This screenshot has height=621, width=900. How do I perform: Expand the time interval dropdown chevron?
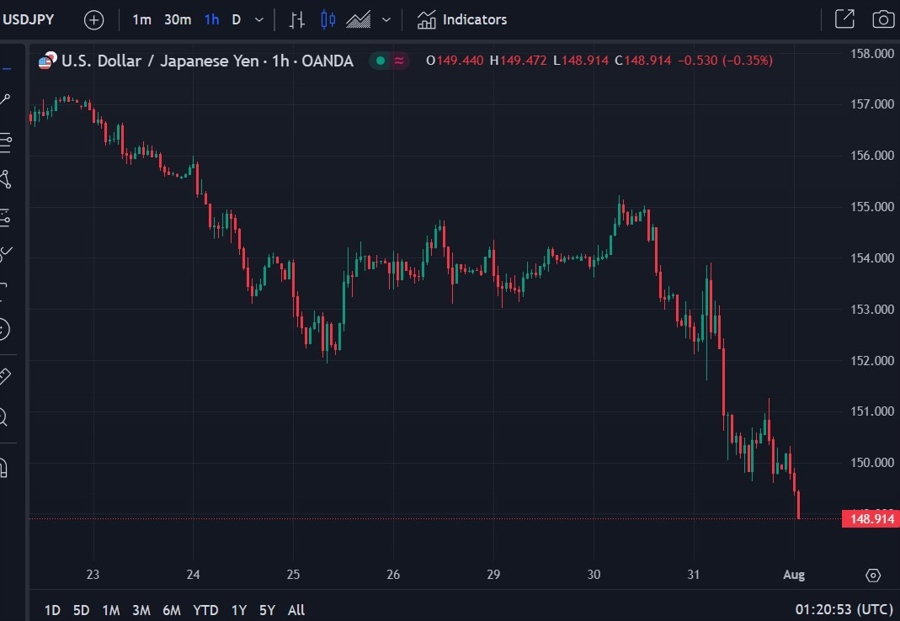click(260, 20)
